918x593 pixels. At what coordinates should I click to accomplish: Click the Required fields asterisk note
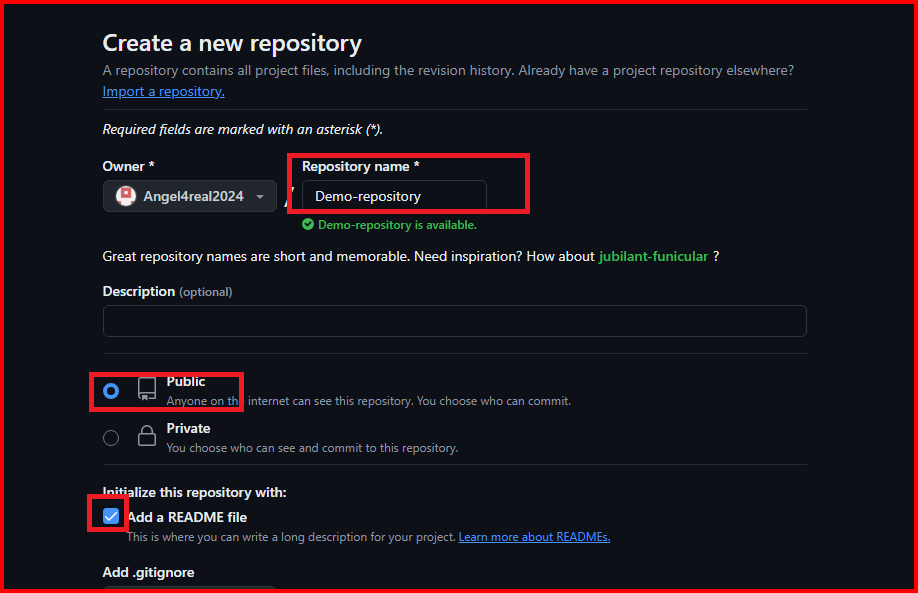pos(242,129)
